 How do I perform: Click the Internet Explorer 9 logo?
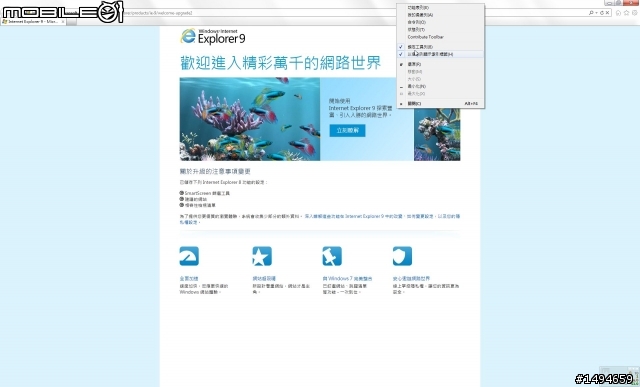pos(213,36)
